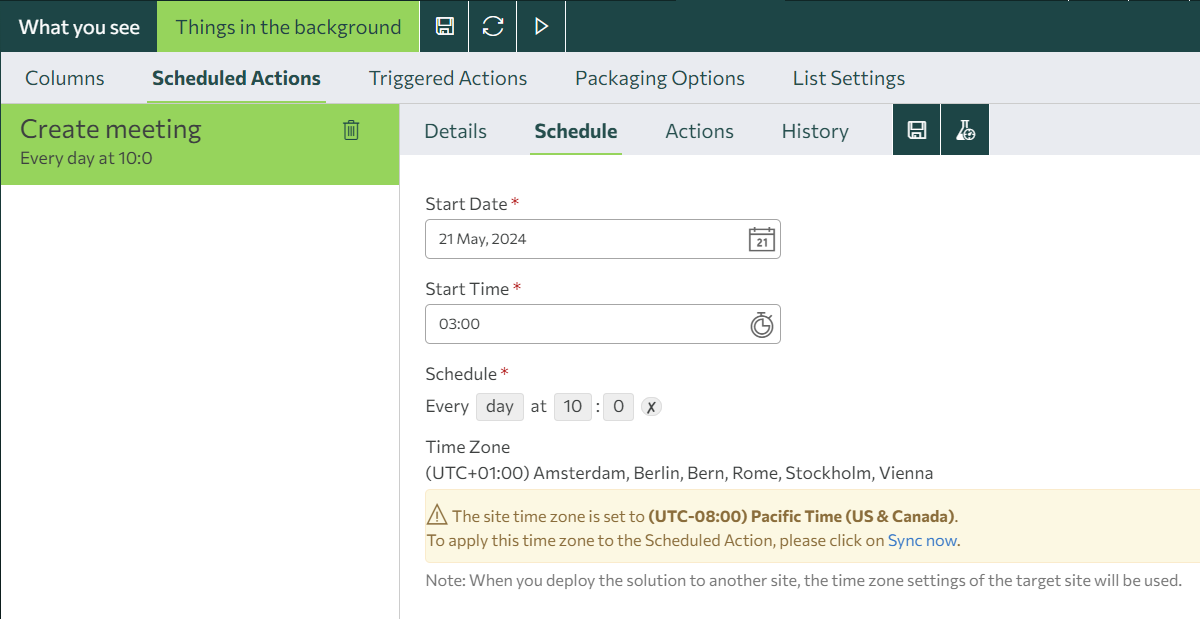Viewport: 1200px width, 619px height.
Task: Click the warning triangle icon
Action: 437,516
